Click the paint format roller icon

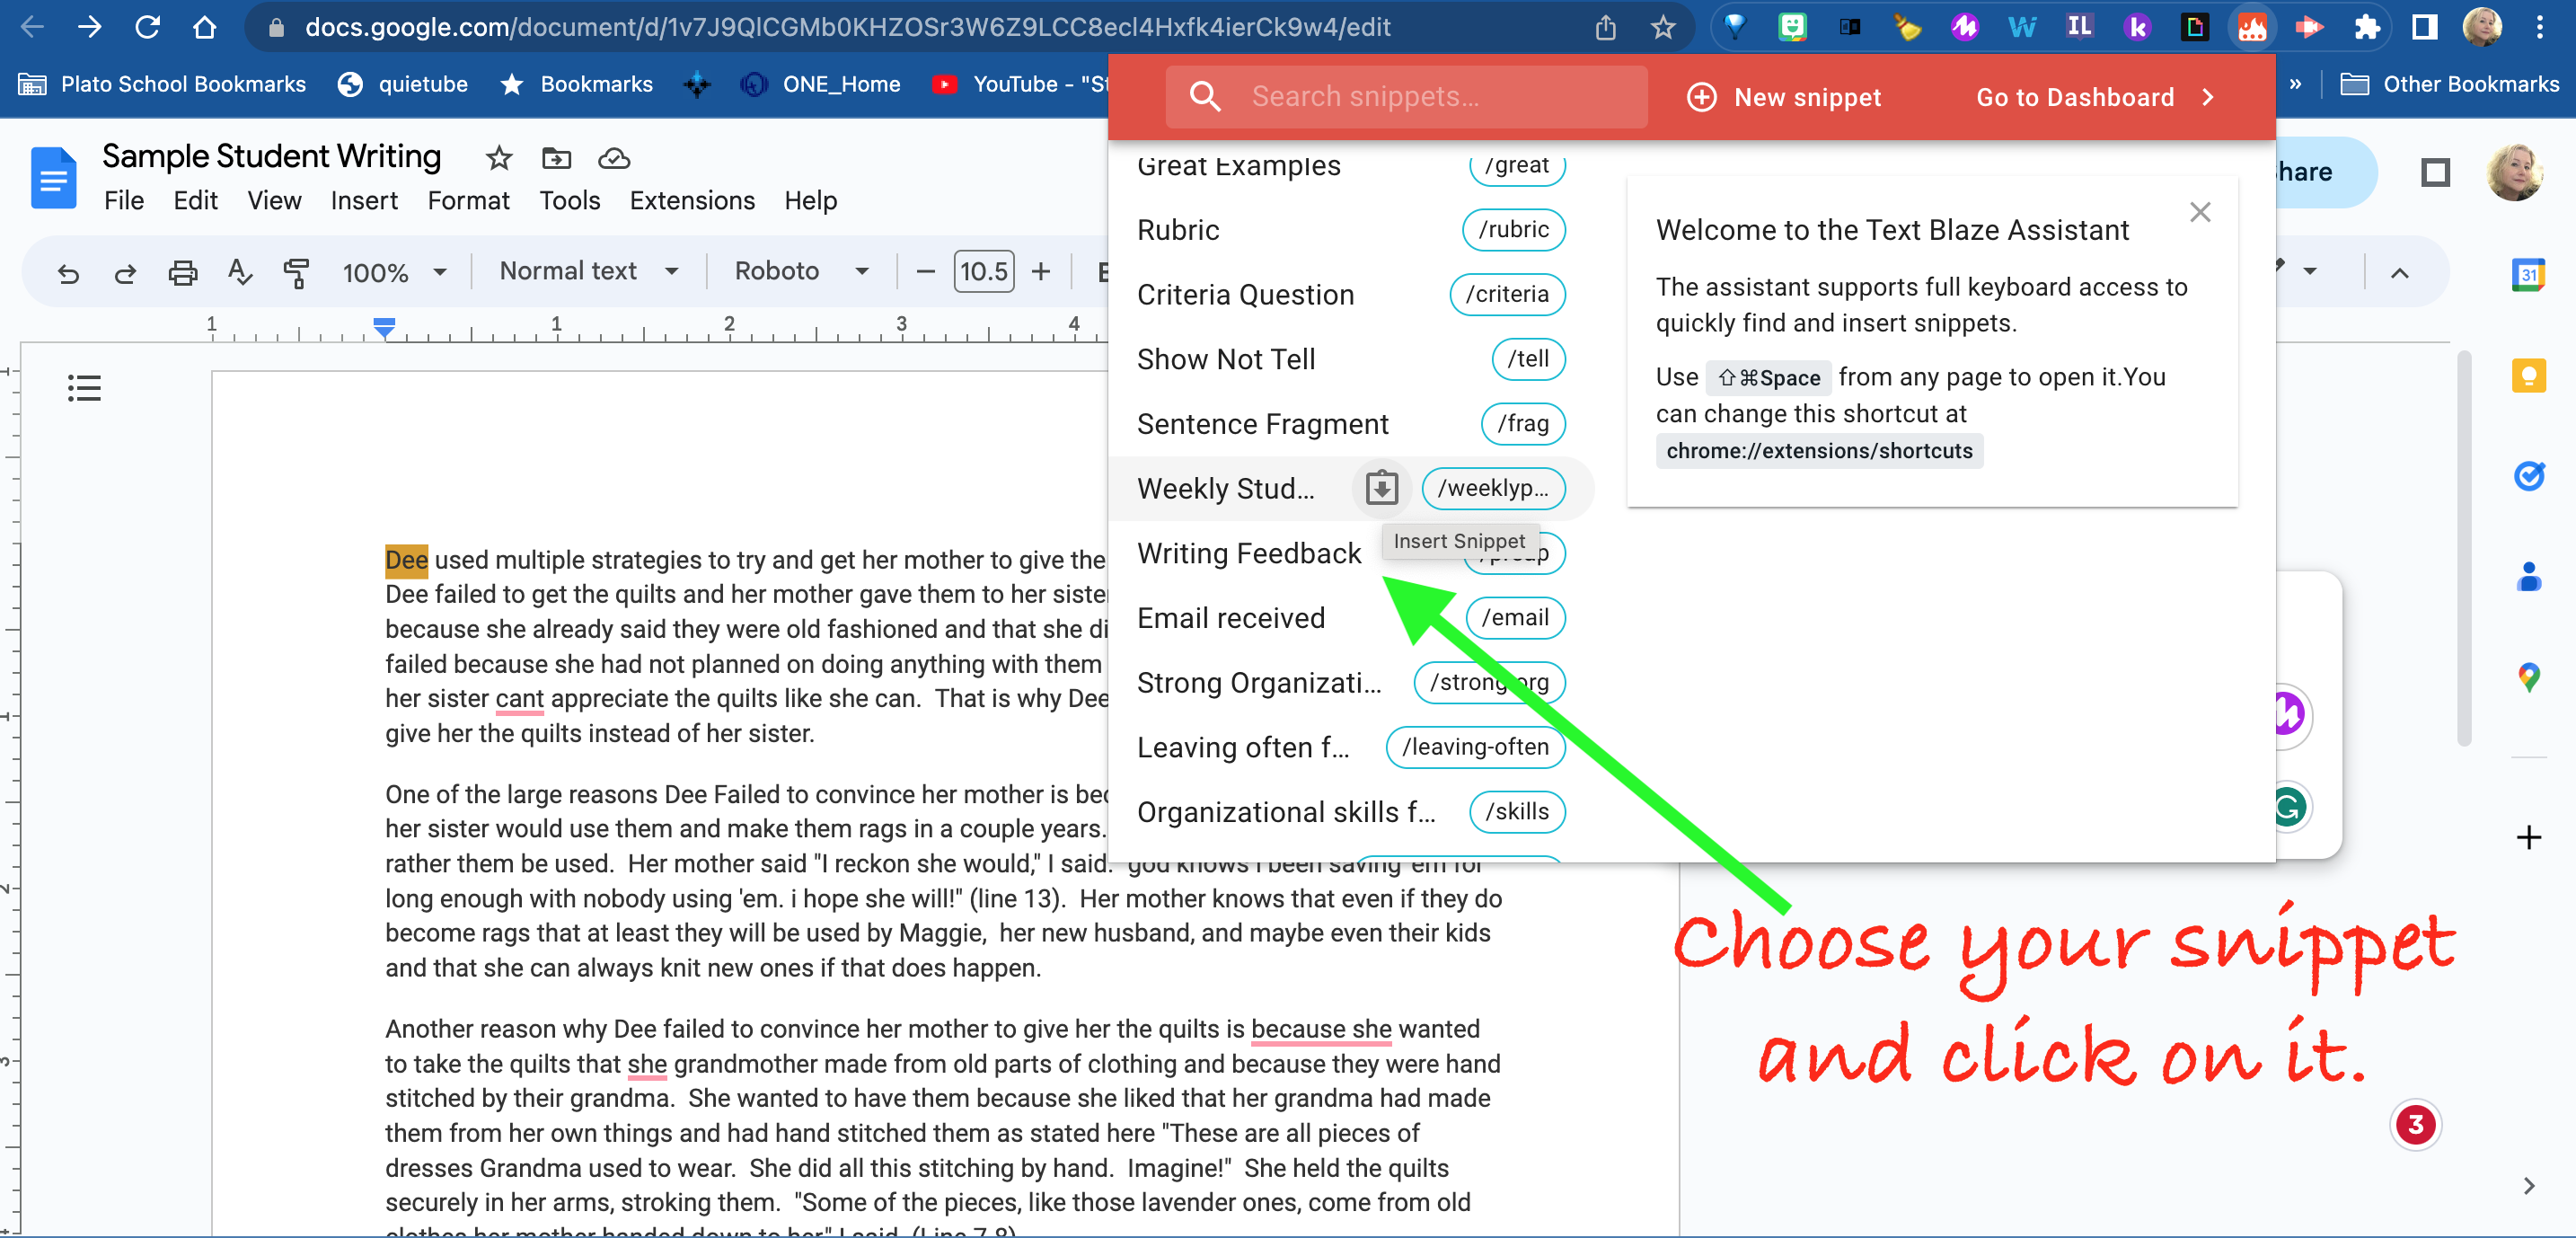click(296, 272)
